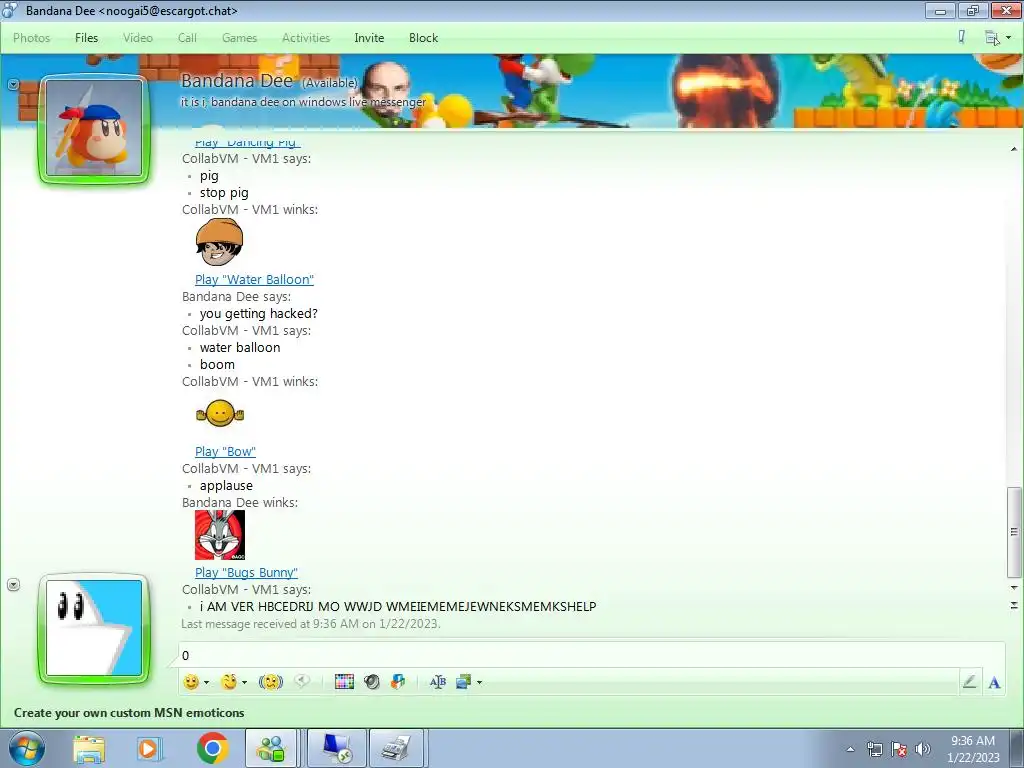The height and width of the screenshot is (768, 1024).
Task: Open the emoticon picker smiley icon
Action: coord(191,682)
